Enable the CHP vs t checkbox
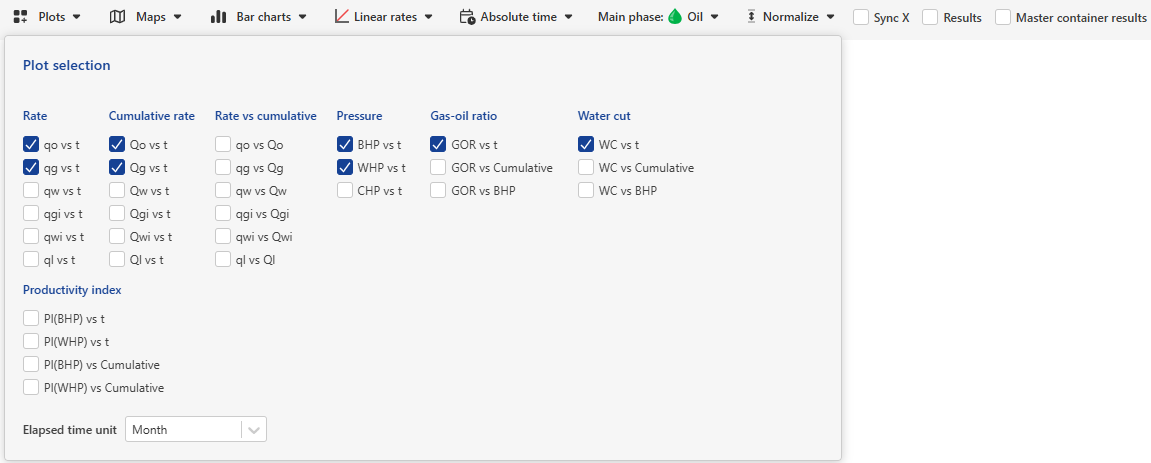1151x463 pixels. pyautogui.click(x=345, y=190)
